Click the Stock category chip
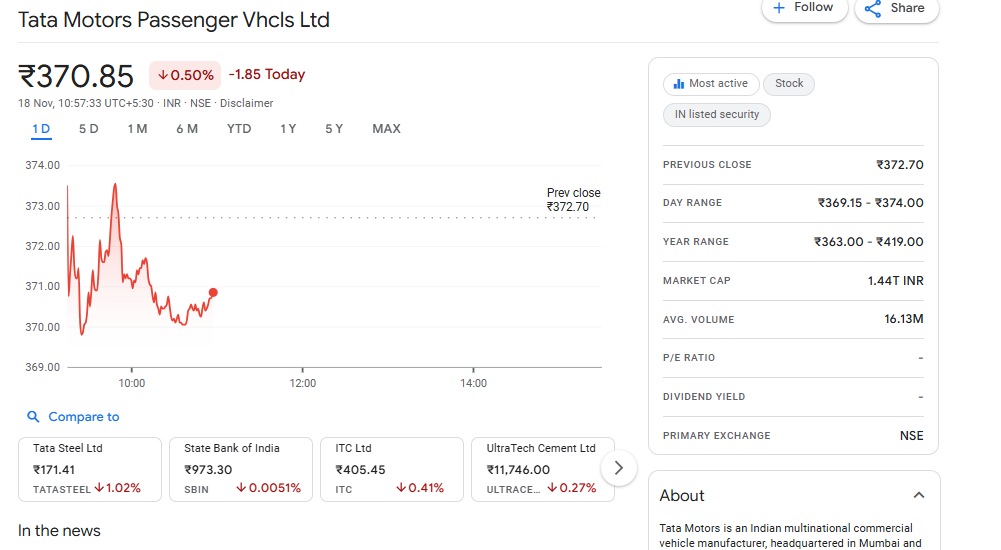The width and height of the screenshot is (1001, 550). (789, 84)
